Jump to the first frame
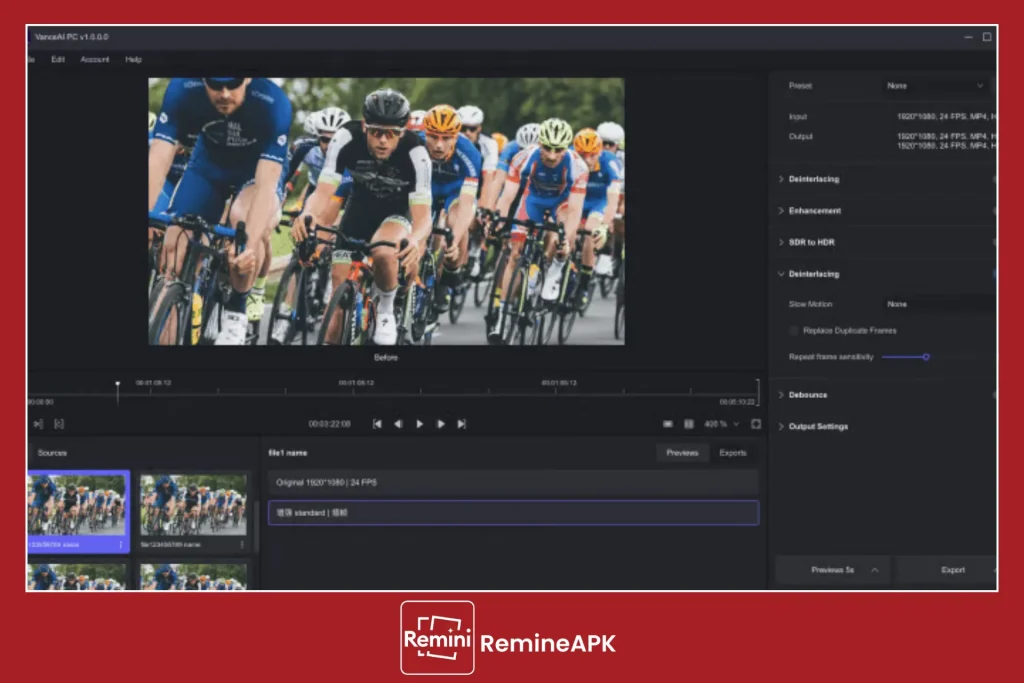 coord(376,423)
